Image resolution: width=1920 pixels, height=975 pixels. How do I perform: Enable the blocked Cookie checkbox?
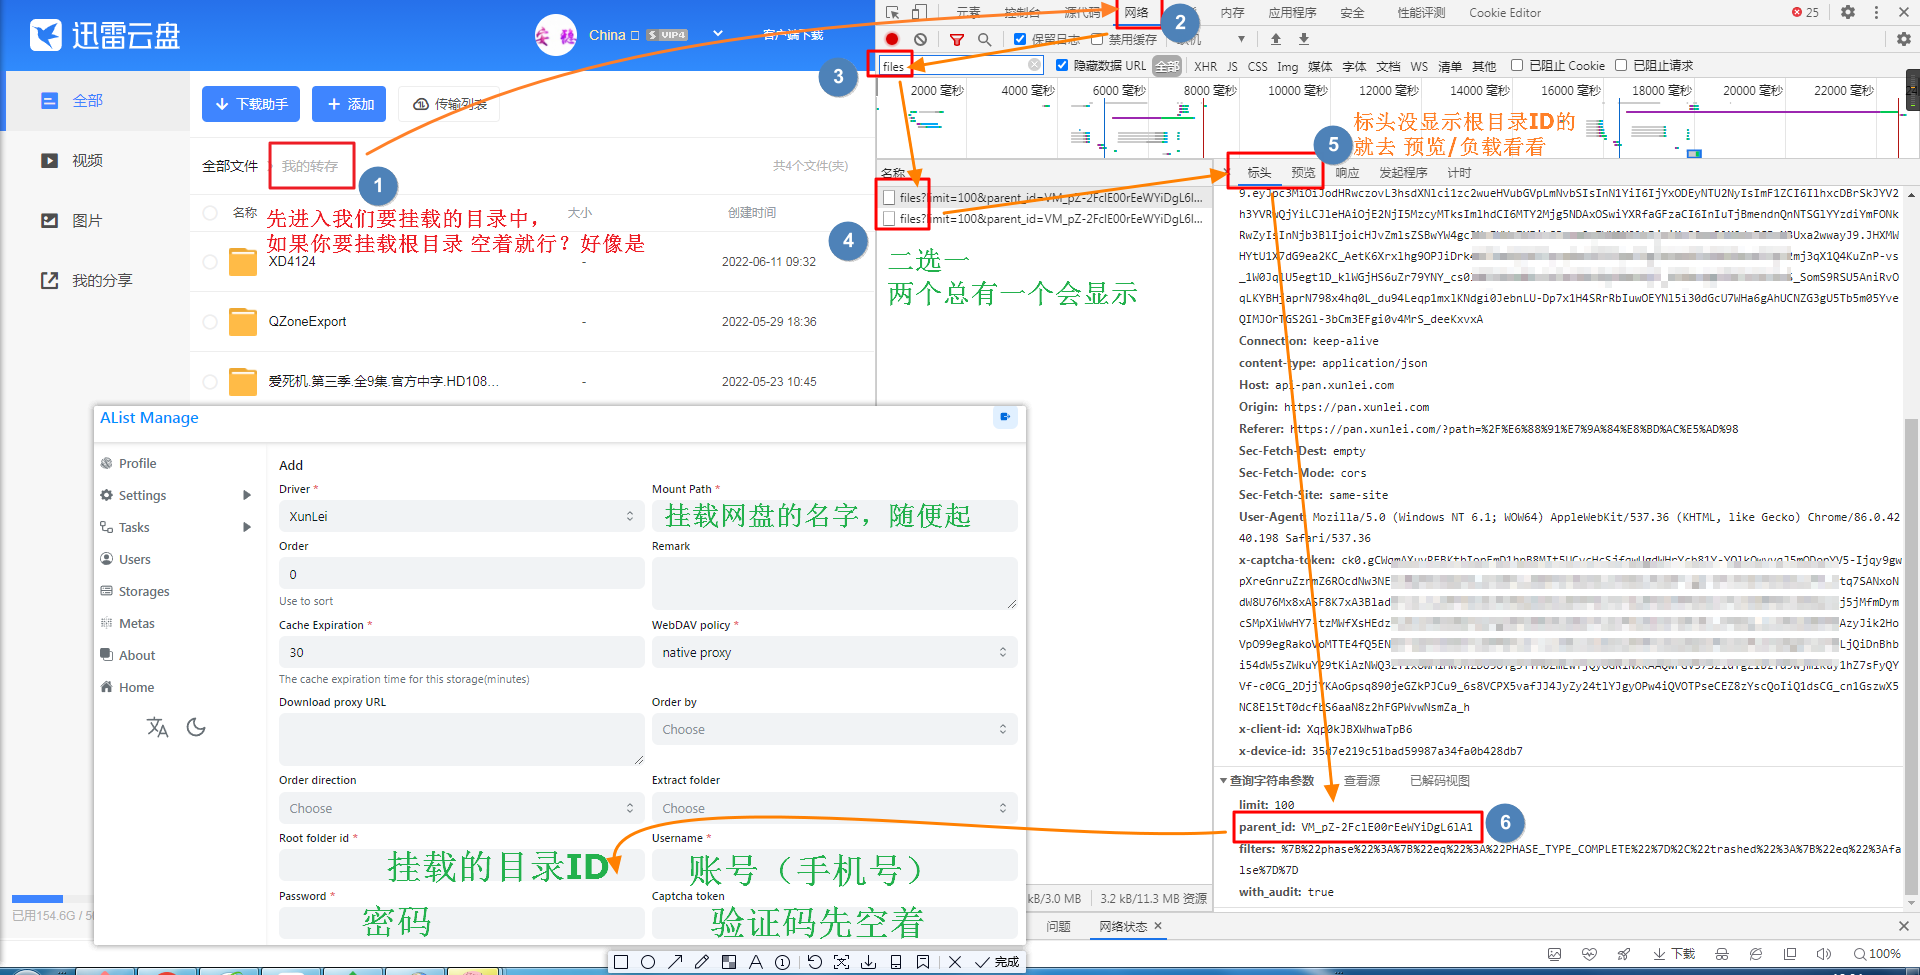(x=1517, y=66)
